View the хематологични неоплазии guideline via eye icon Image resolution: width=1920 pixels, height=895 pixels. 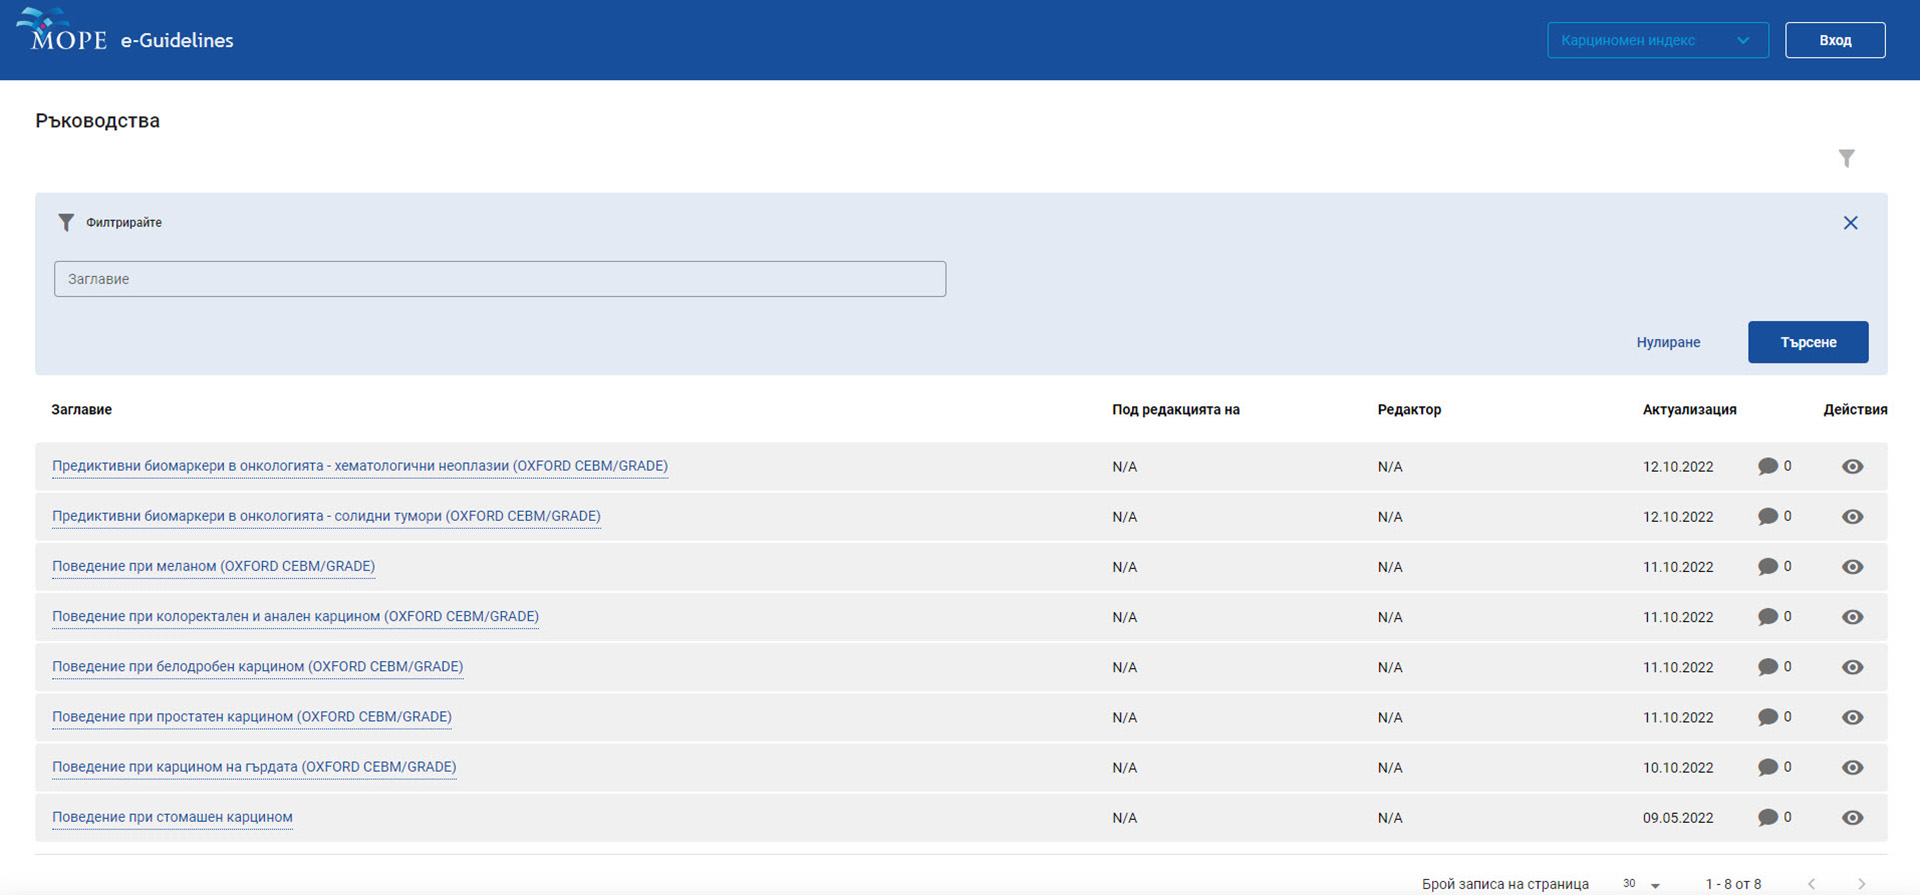pos(1853,467)
